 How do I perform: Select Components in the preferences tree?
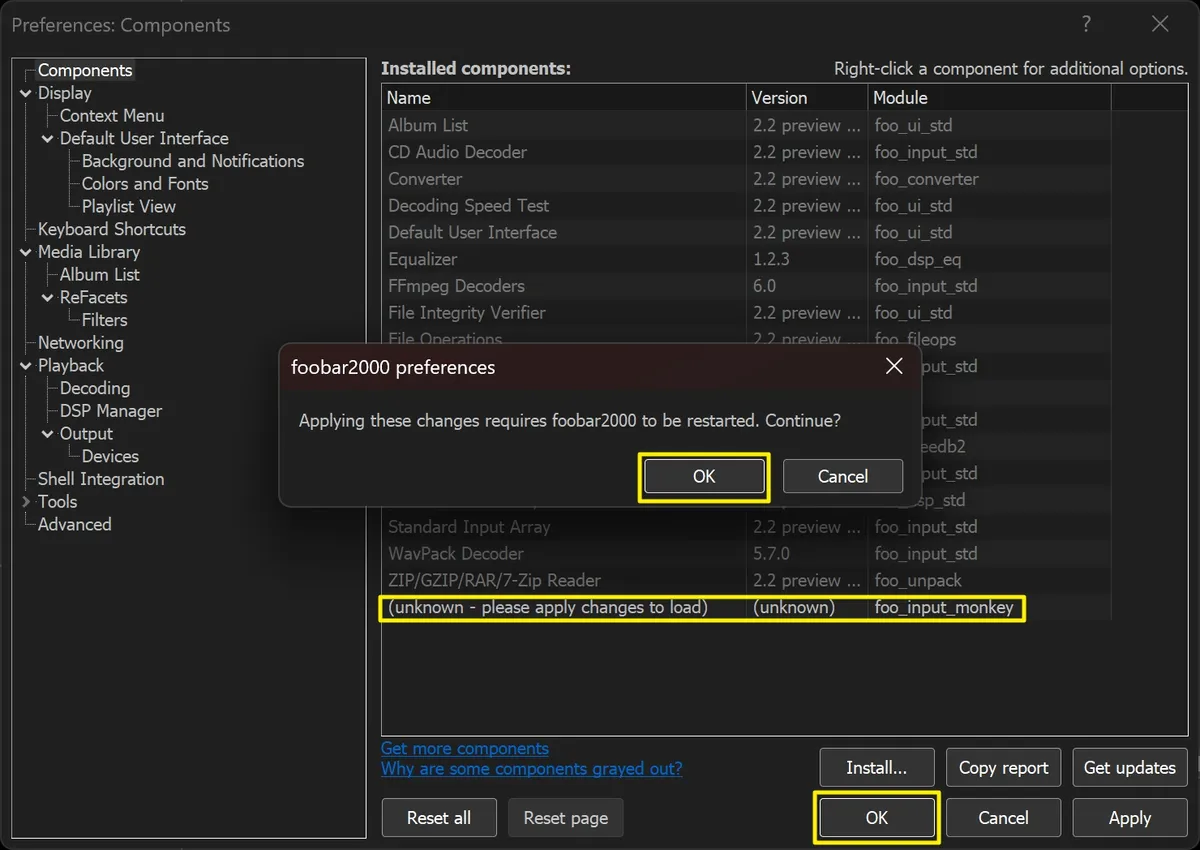(x=85, y=71)
